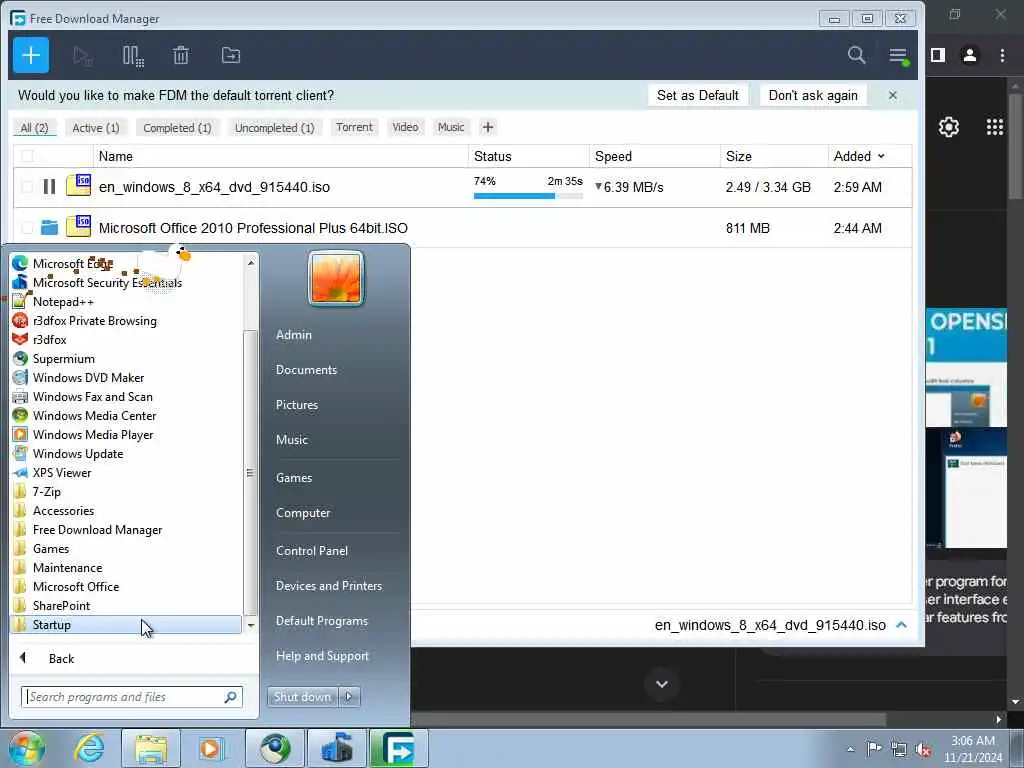
Task: Click the download progress bar at 74%
Action: pyautogui.click(x=528, y=196)
